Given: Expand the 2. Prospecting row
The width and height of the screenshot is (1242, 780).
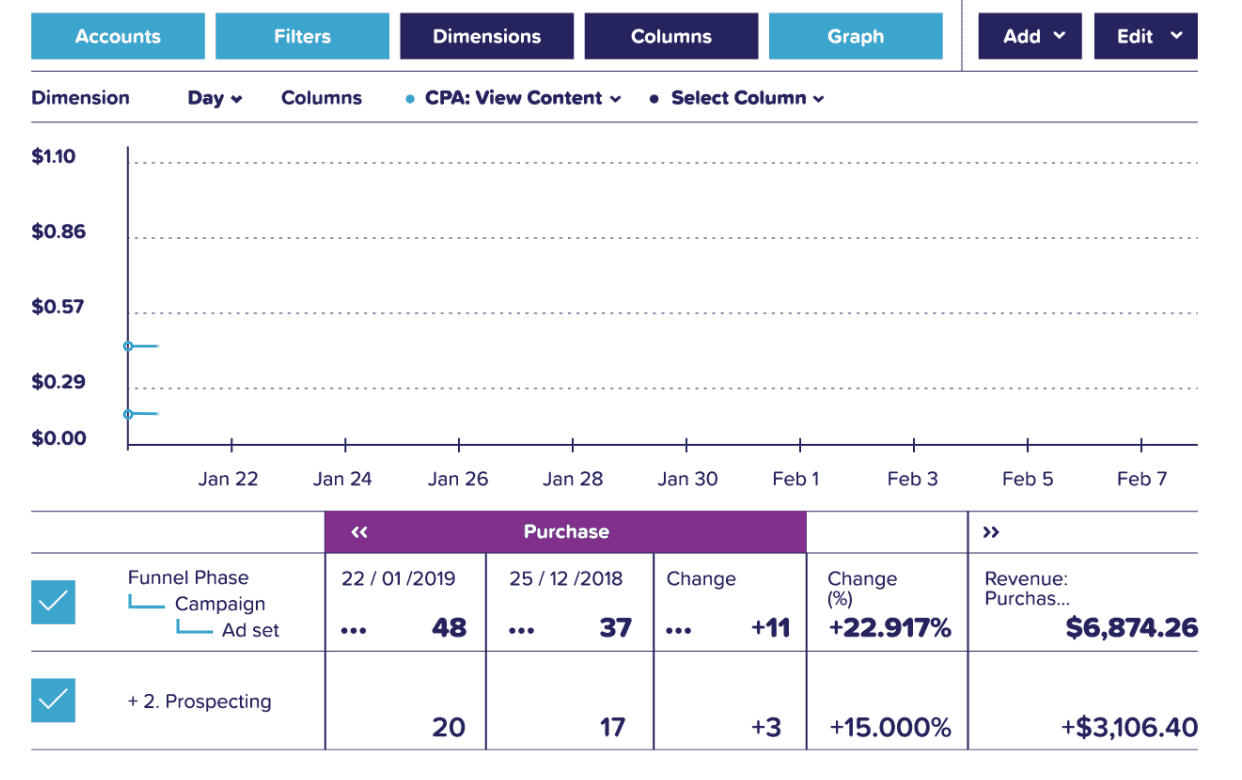Looking at the screenshot, I should point(133,702).
